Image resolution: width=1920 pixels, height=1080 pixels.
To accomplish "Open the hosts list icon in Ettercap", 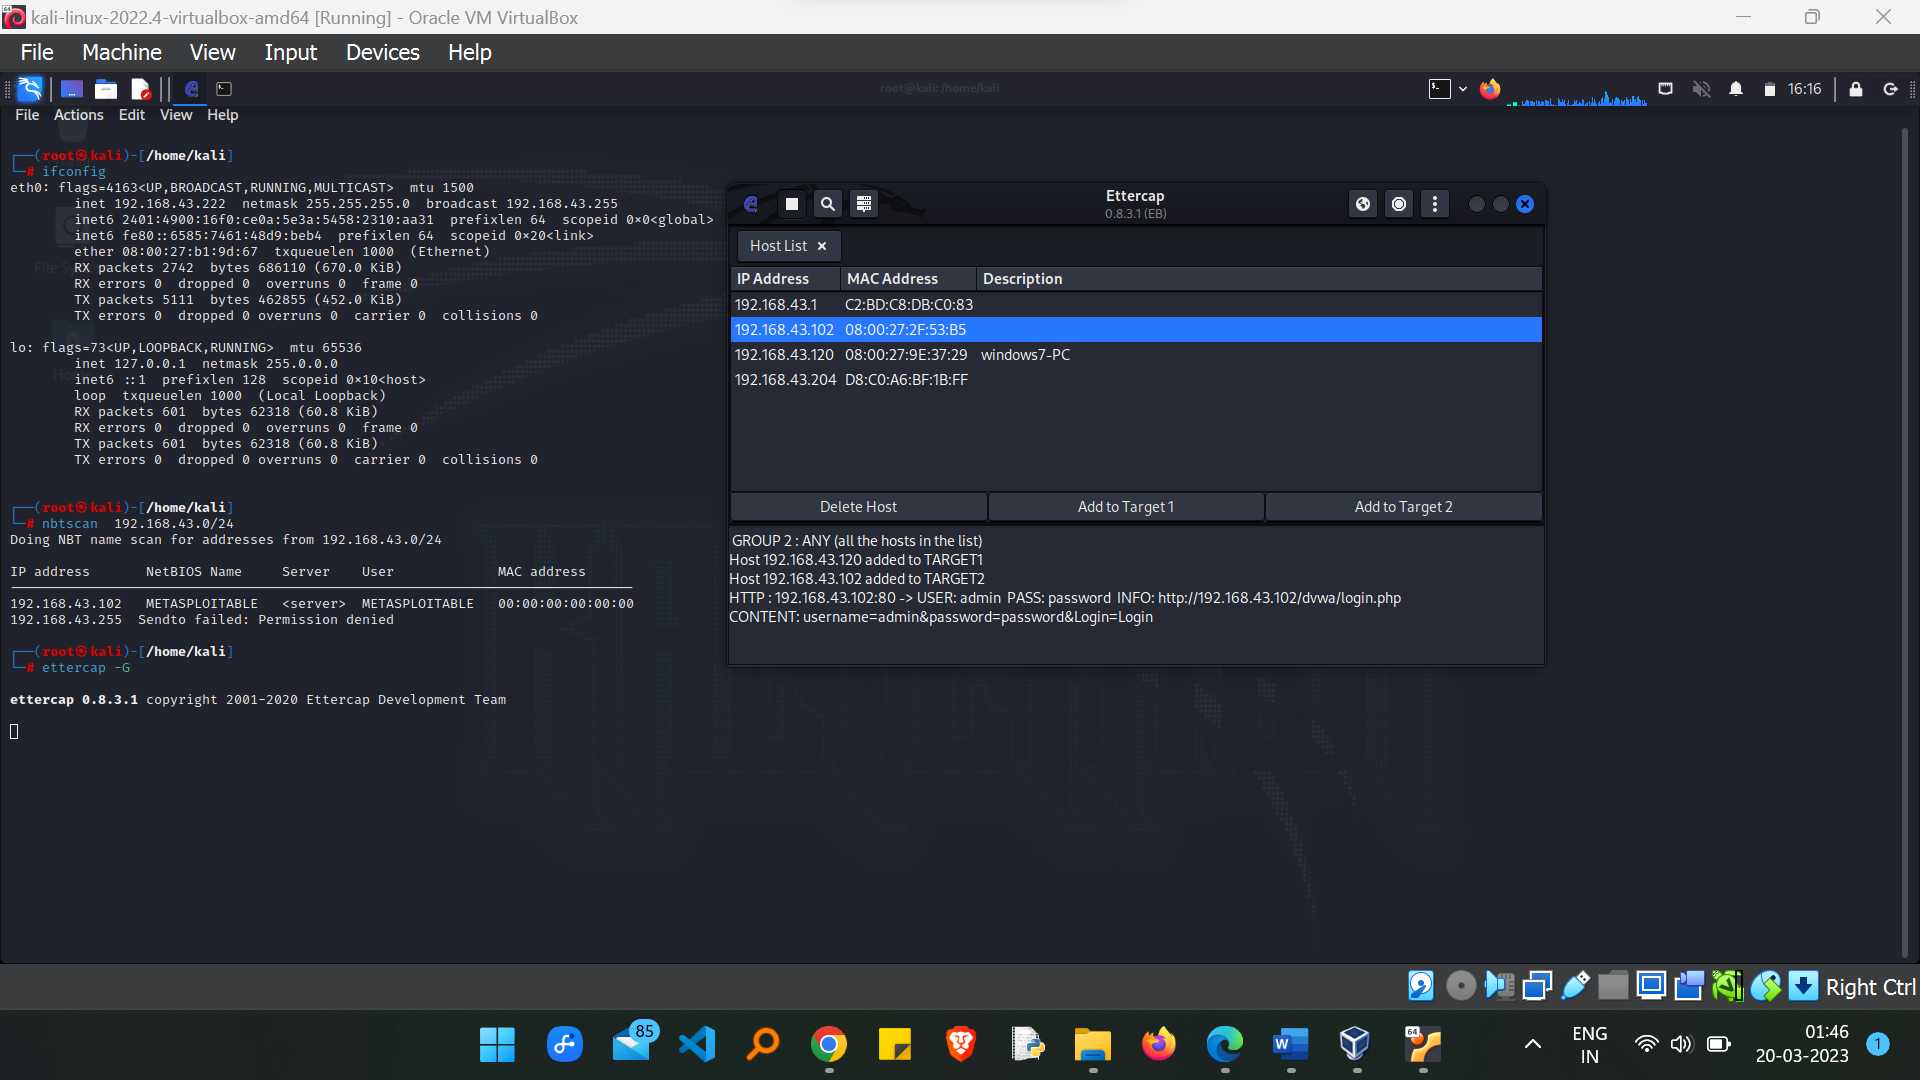I will click(864, 204).
